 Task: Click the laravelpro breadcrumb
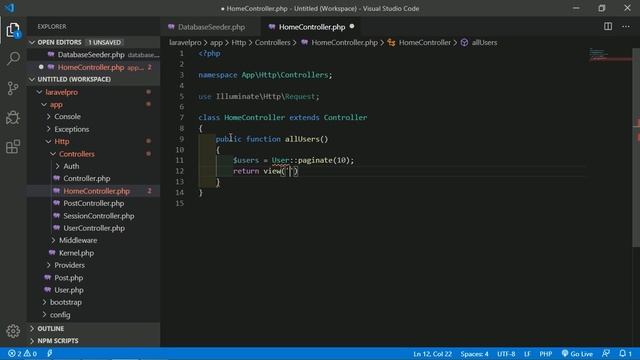pyautogui.click(x=185, y=42)
